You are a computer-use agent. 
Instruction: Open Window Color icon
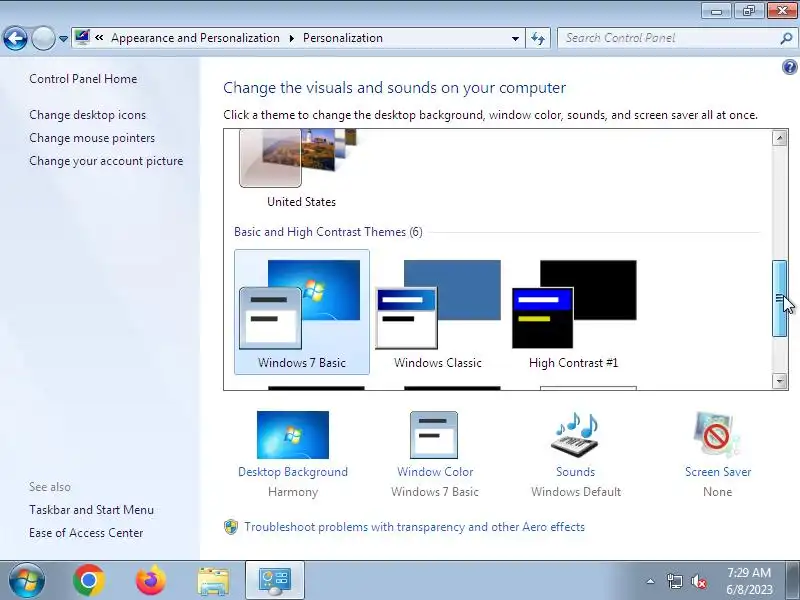[434, 435]
